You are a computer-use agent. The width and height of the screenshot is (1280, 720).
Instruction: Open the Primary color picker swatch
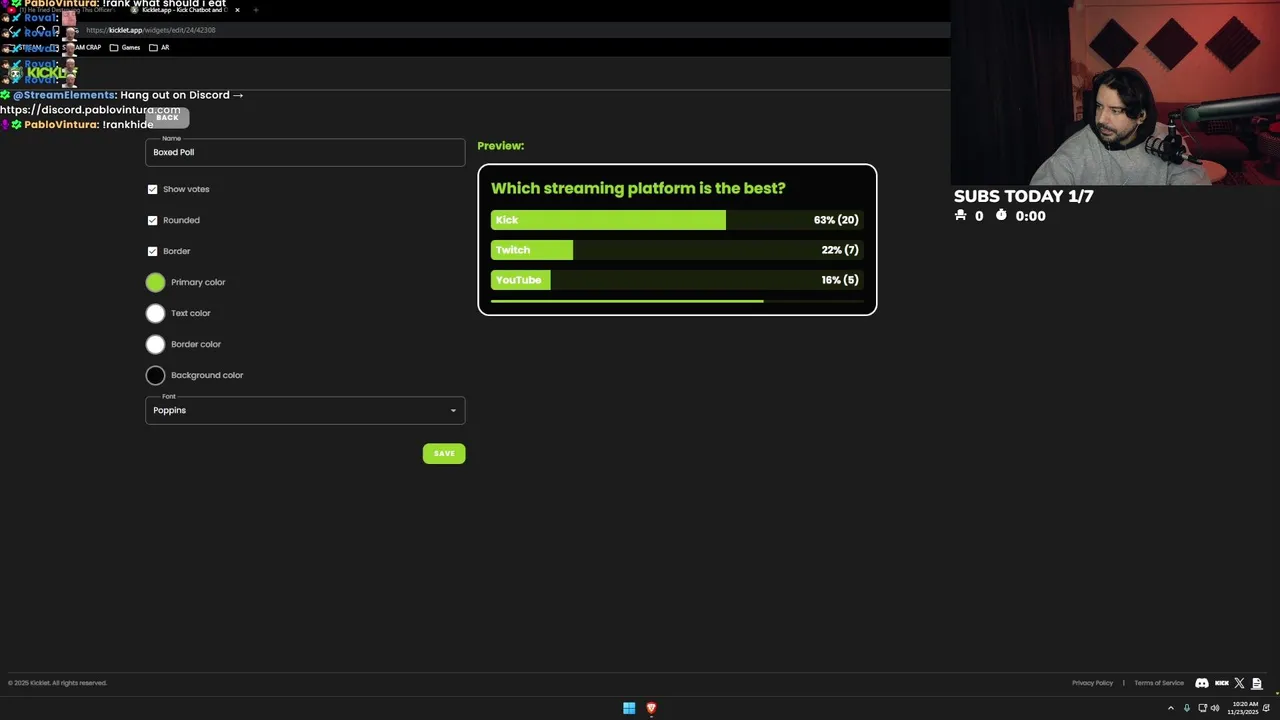tap(155, 282)
